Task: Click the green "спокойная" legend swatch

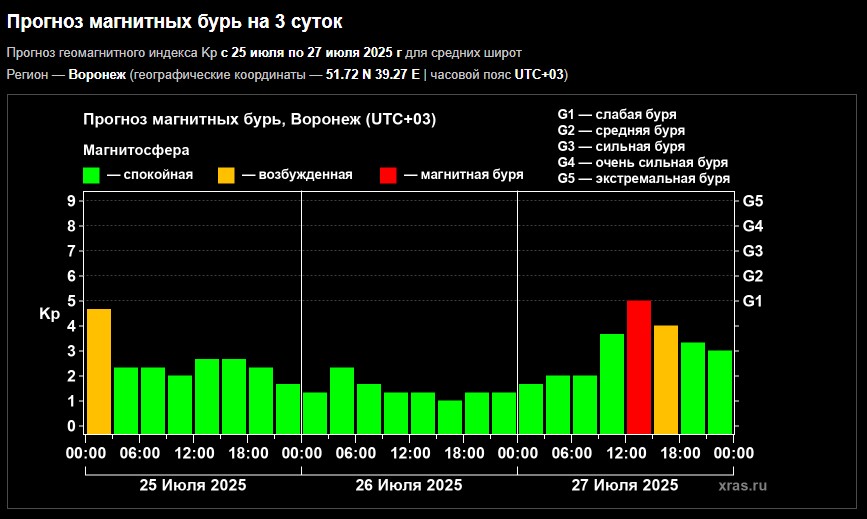Action: tap(92, 175)
